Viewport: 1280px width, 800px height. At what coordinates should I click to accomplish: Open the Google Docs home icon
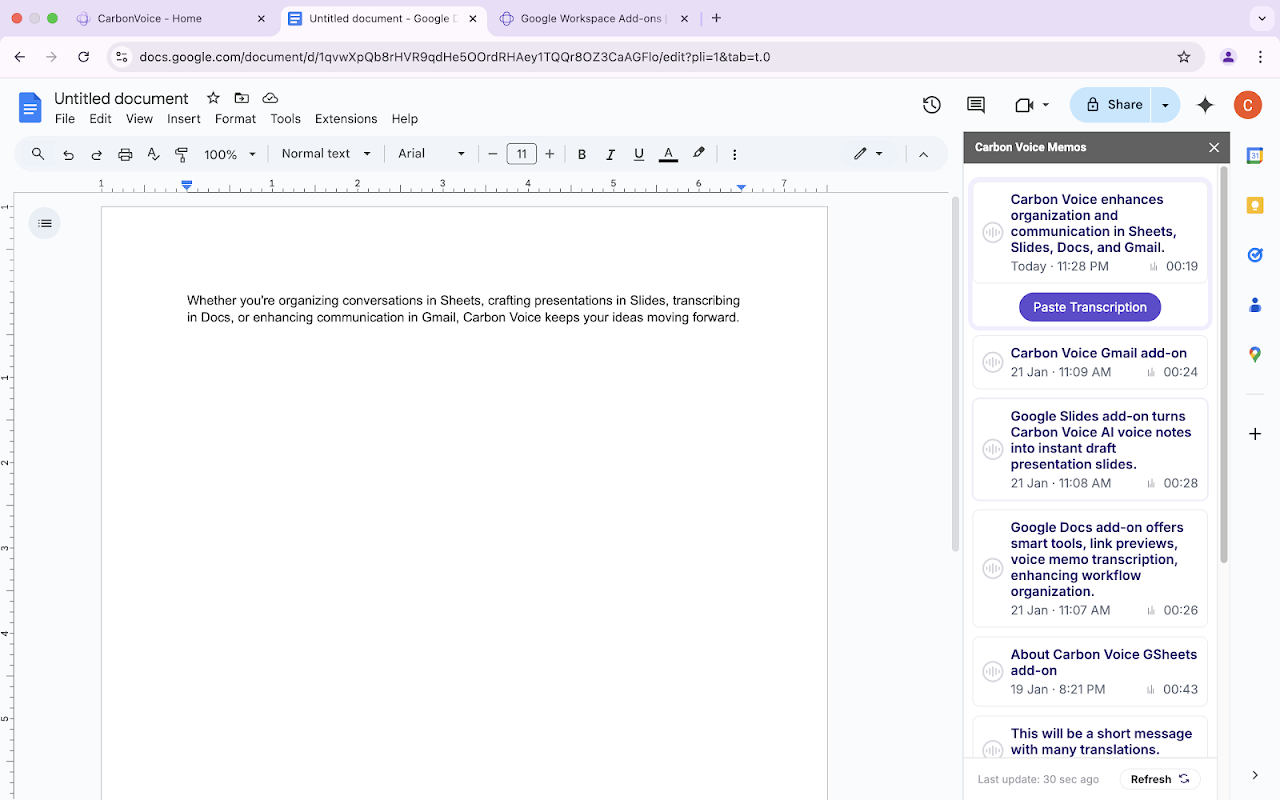(x=31, y=107)
